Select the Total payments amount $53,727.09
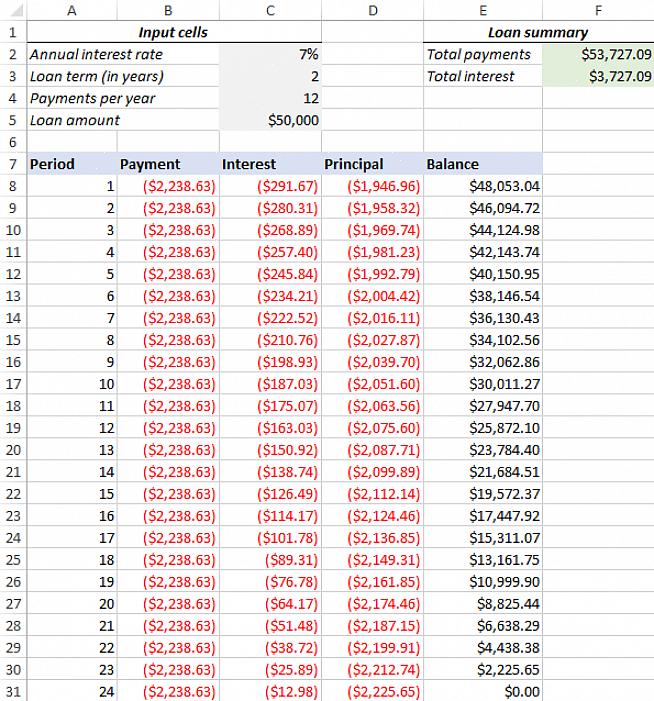 click(x=598, y=54)
